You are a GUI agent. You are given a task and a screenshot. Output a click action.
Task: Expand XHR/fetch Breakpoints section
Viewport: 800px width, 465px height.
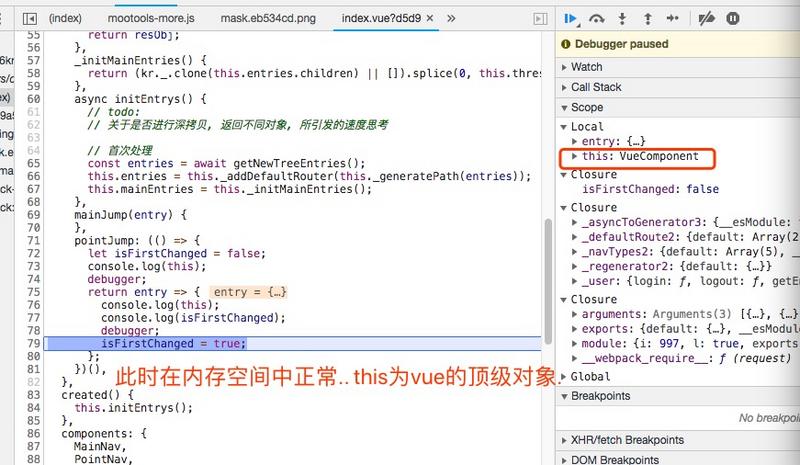tap(564, 440)
